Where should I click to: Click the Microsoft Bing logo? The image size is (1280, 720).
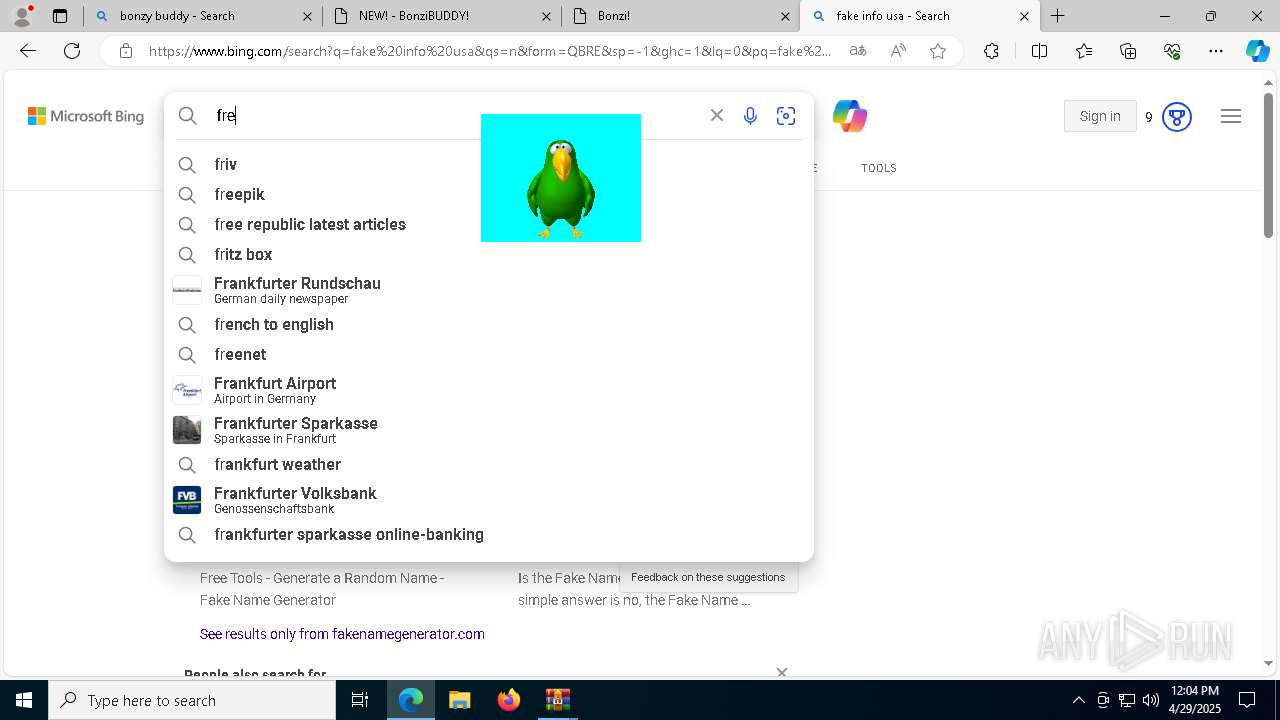(x=86, y=116)
